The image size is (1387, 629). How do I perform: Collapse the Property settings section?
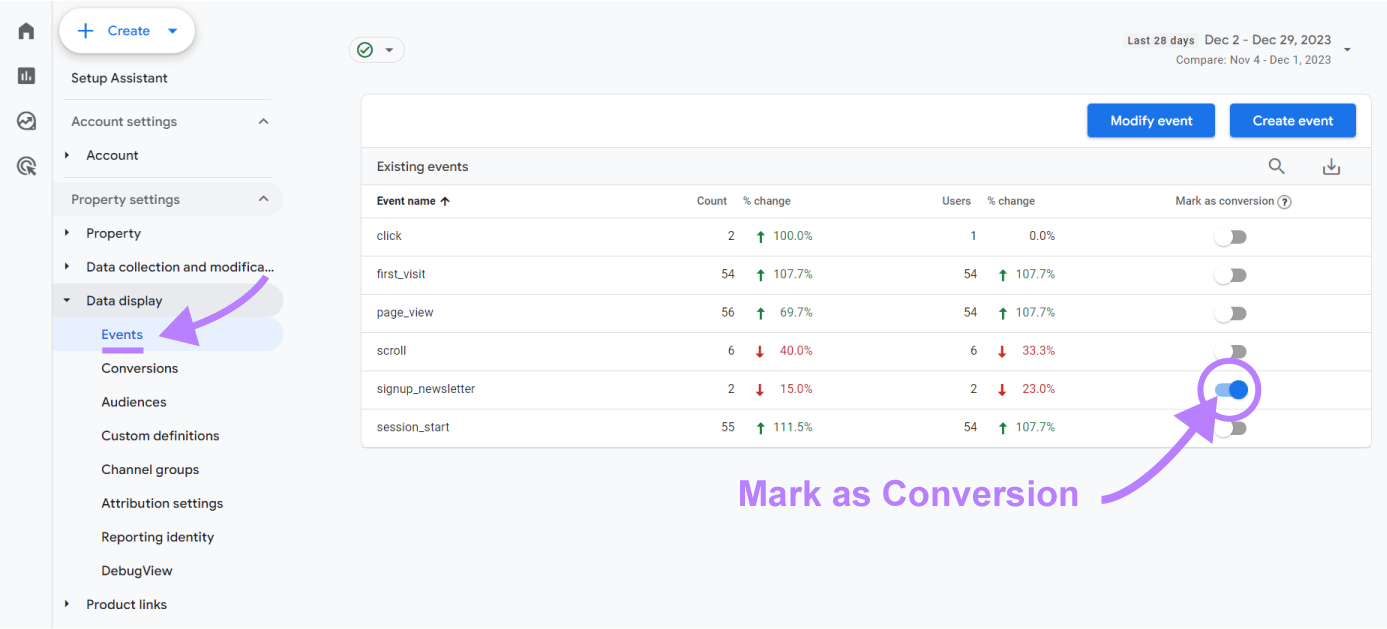[263, 199]
